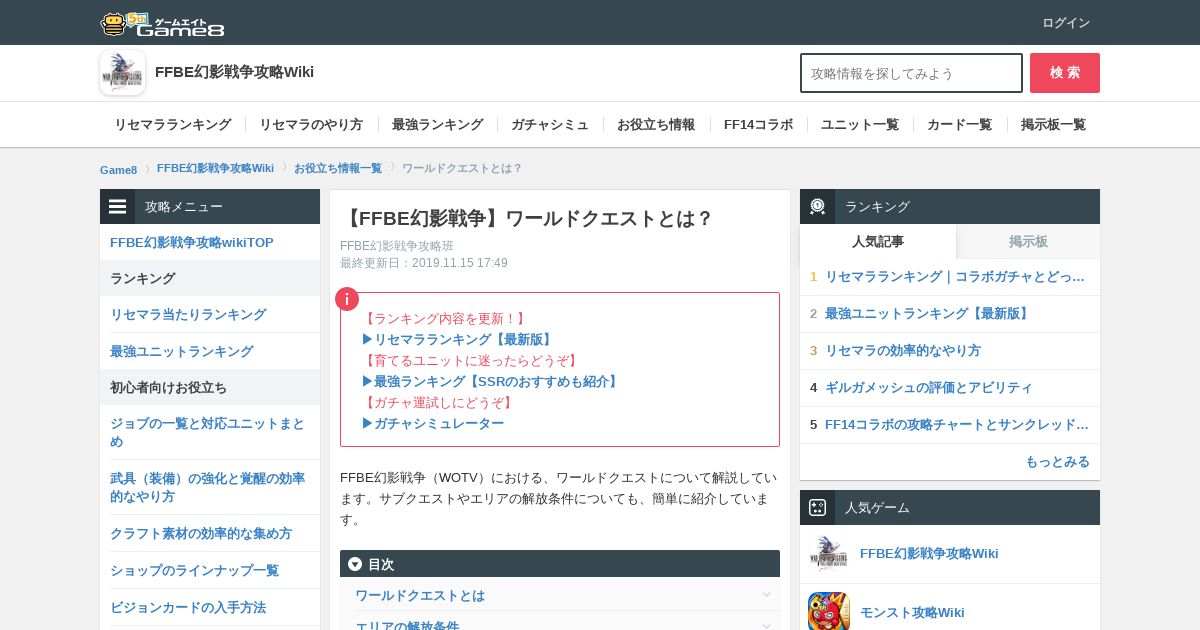Screen dimensions: 1200x630
Task: Open カード一覧 in top navigation
Action: pos(960,125)
